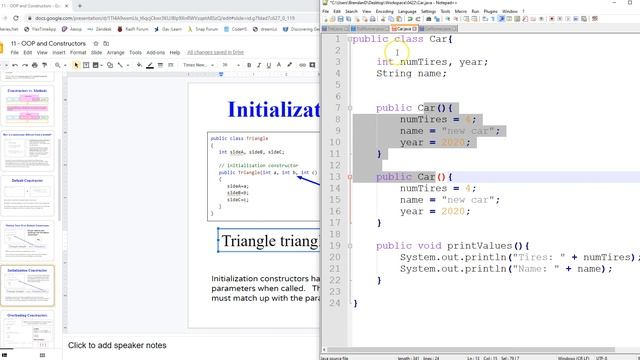Click Notepad++ Find binoculars icon
Viewport: 640px width, 360px height.
(x=429, y=19)
